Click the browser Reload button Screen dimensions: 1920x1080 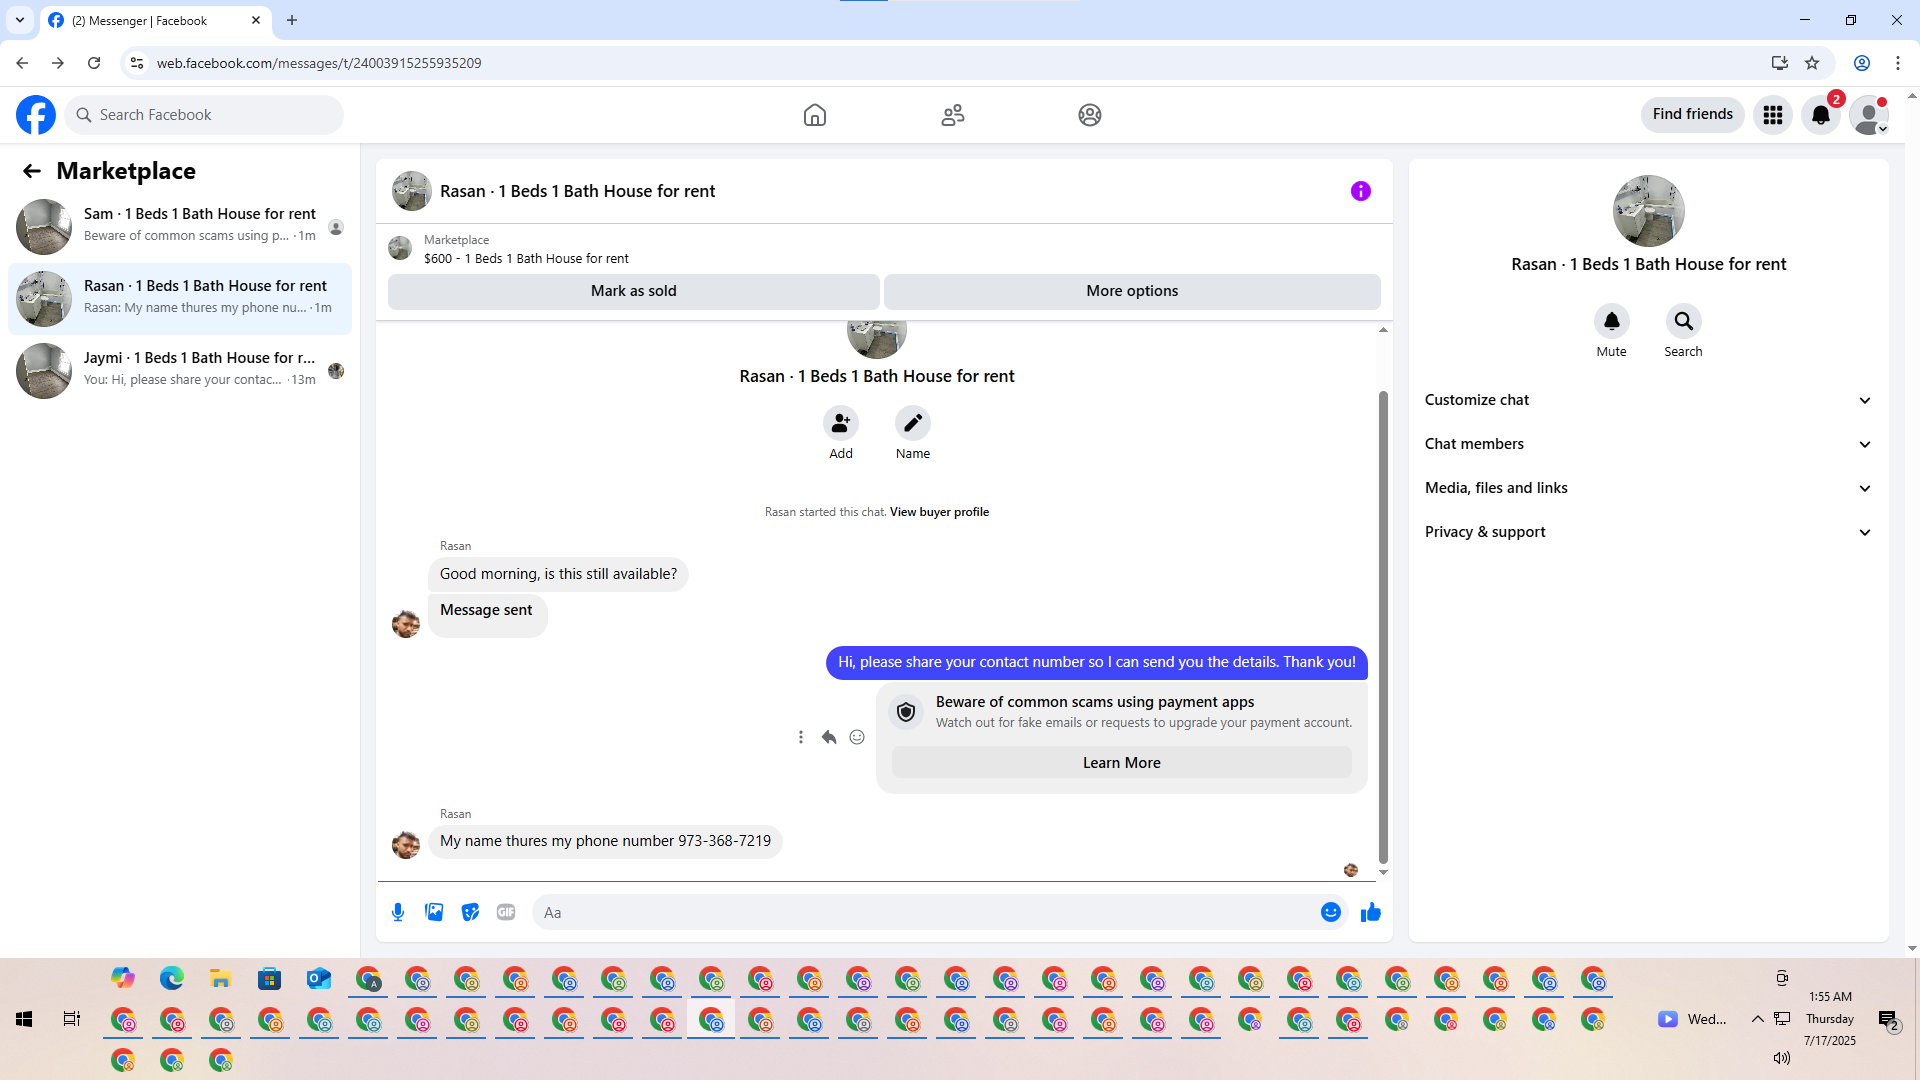[94, 63]
